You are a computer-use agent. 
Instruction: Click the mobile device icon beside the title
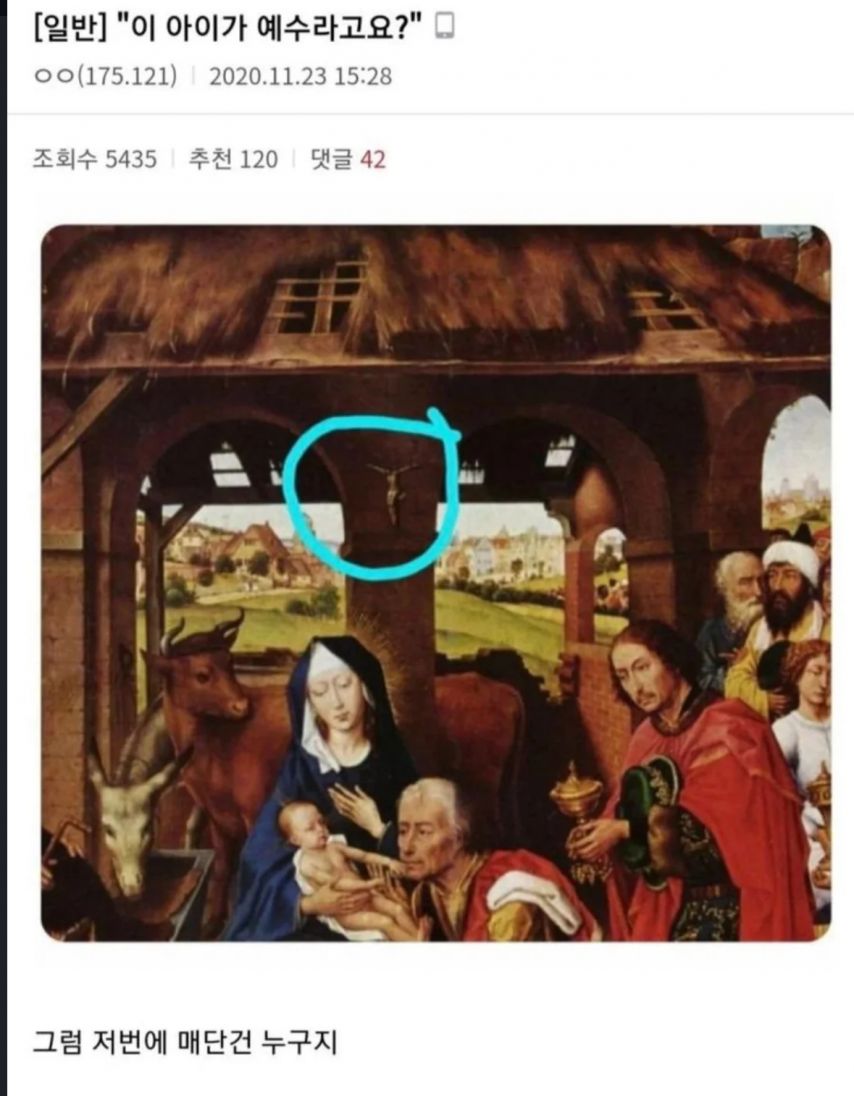coord(444,27)
